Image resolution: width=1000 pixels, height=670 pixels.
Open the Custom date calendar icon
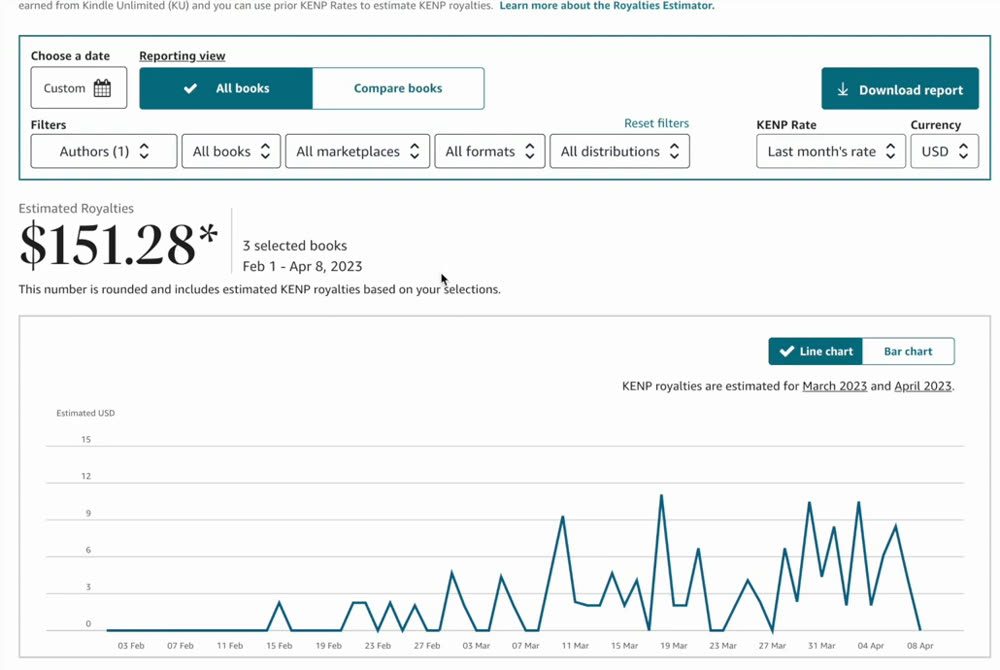102,88
